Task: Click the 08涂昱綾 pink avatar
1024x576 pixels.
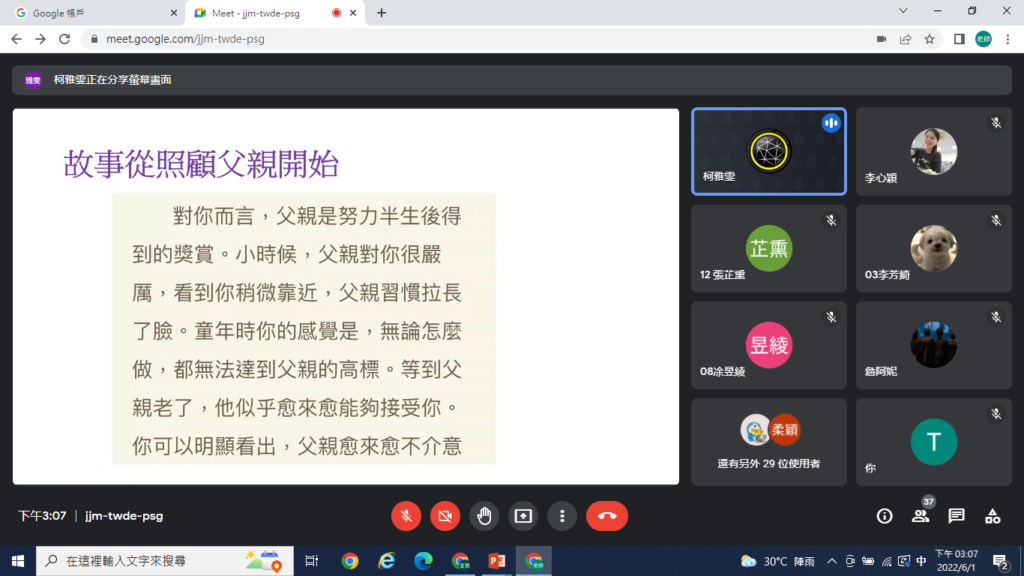Action: pos(769,345)
